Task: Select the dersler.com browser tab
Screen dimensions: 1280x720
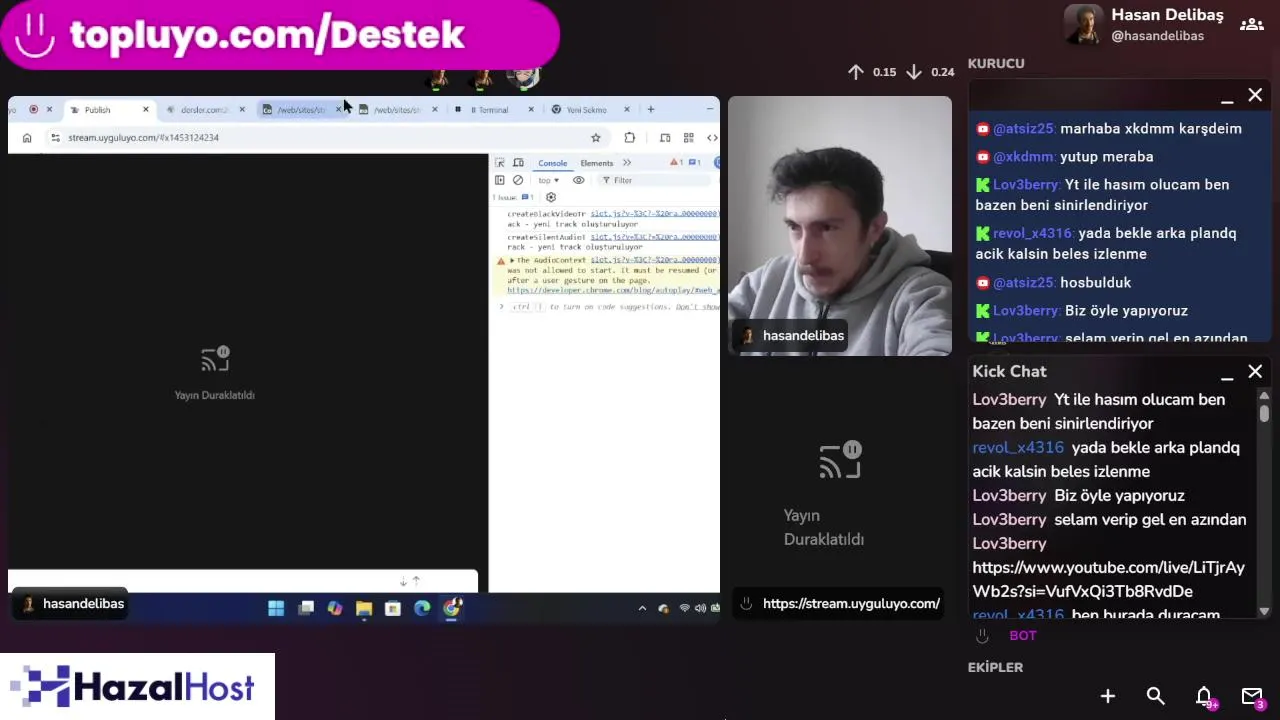Action: point(204,109)
